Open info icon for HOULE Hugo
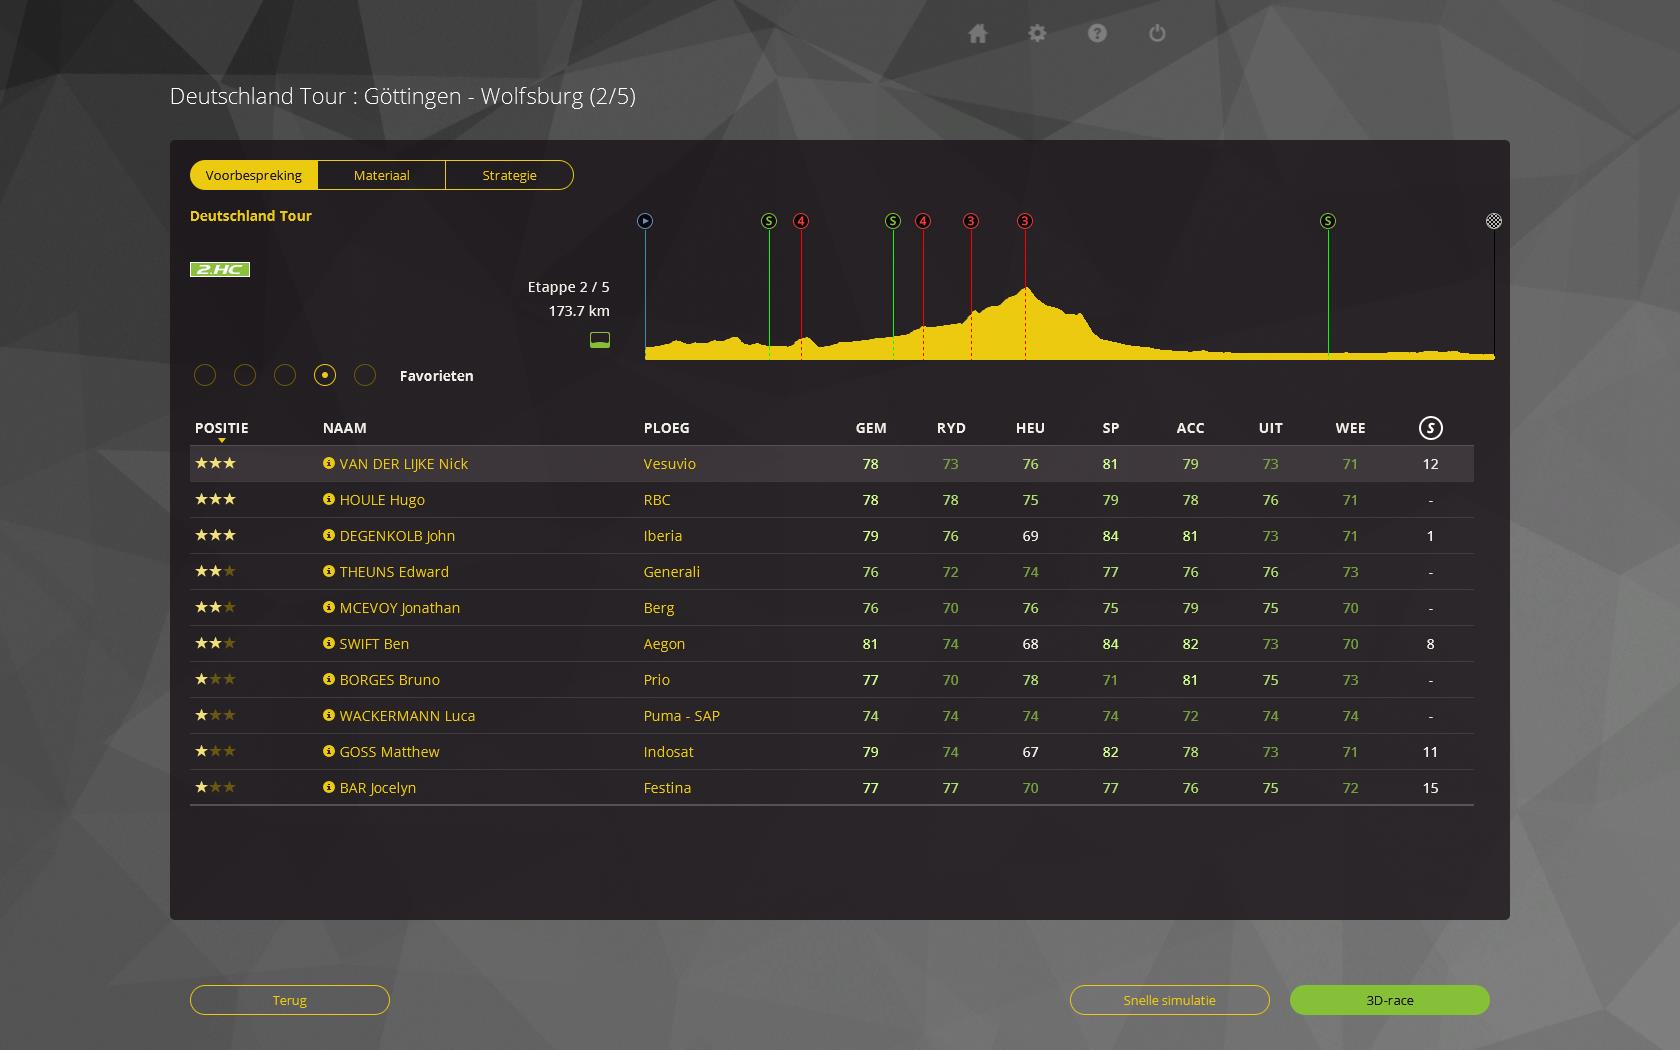 329,499
